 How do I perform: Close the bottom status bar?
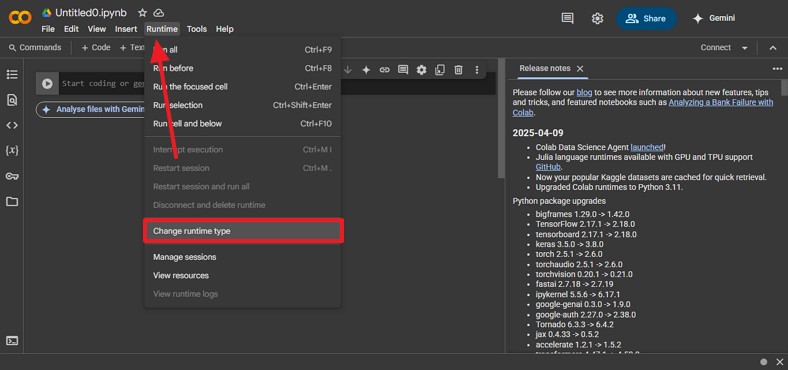(x=779, y=361)
